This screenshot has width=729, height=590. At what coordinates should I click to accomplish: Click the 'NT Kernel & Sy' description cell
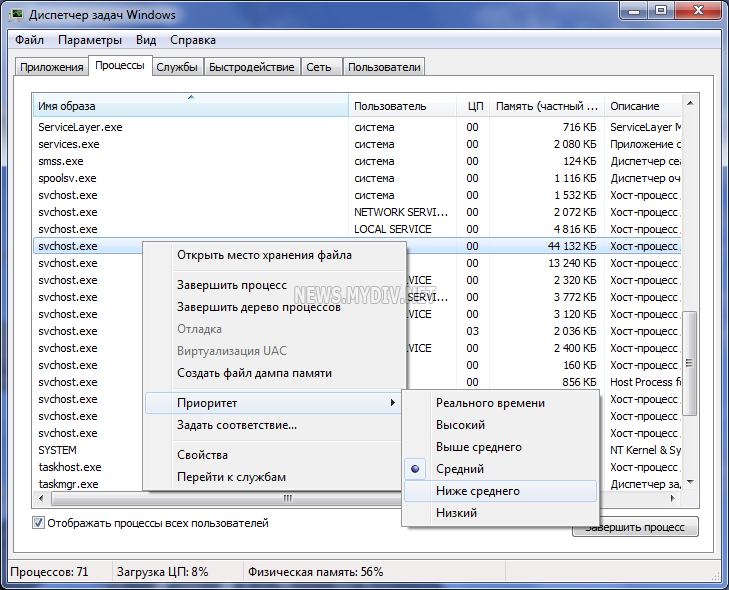coord(645,450)
